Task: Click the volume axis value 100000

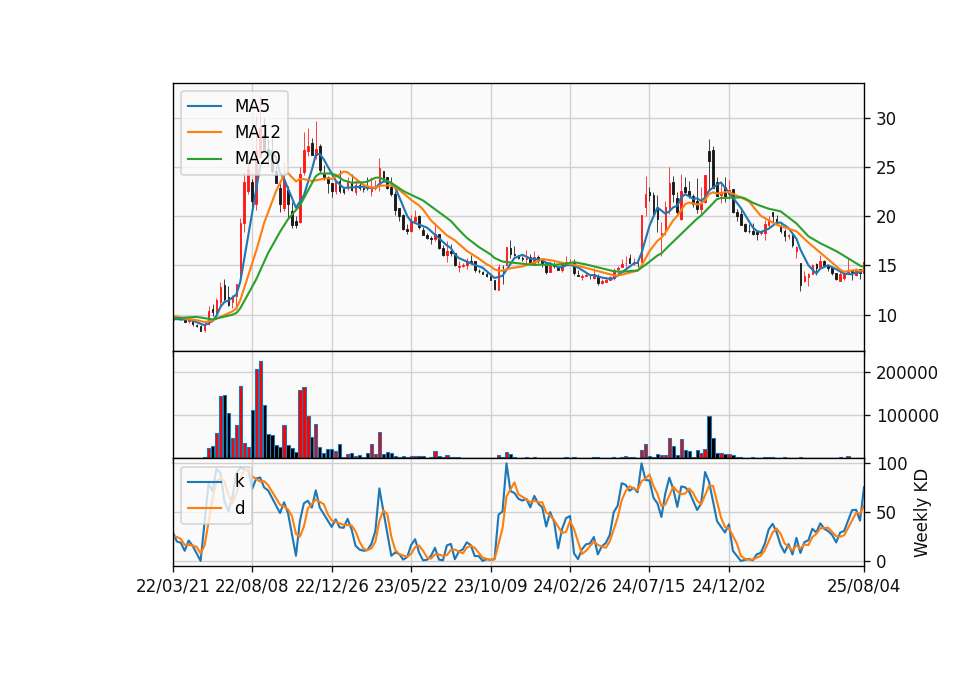Action: coord(907,416)
